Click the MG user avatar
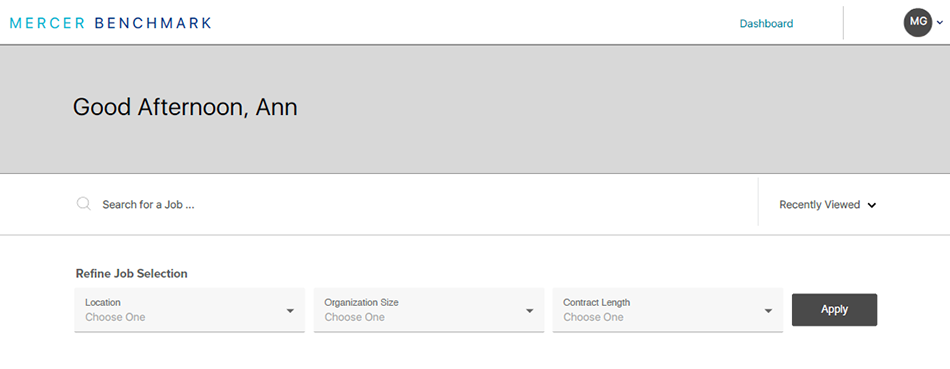The height and width of the screenshot is (369, 950). pyautogui.click(x=918, y=22)
